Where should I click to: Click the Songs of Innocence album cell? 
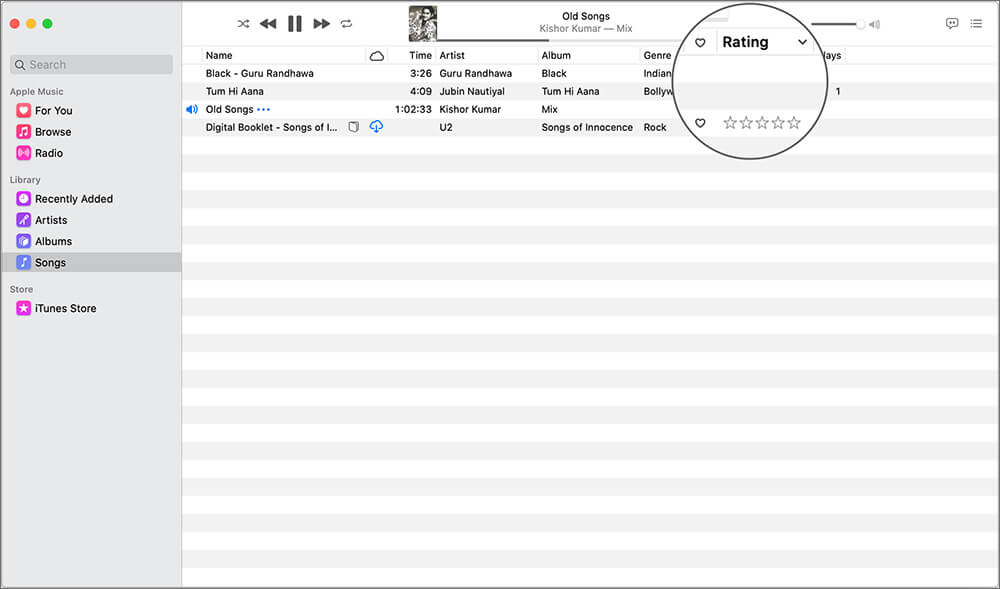[x=587, y=127]
